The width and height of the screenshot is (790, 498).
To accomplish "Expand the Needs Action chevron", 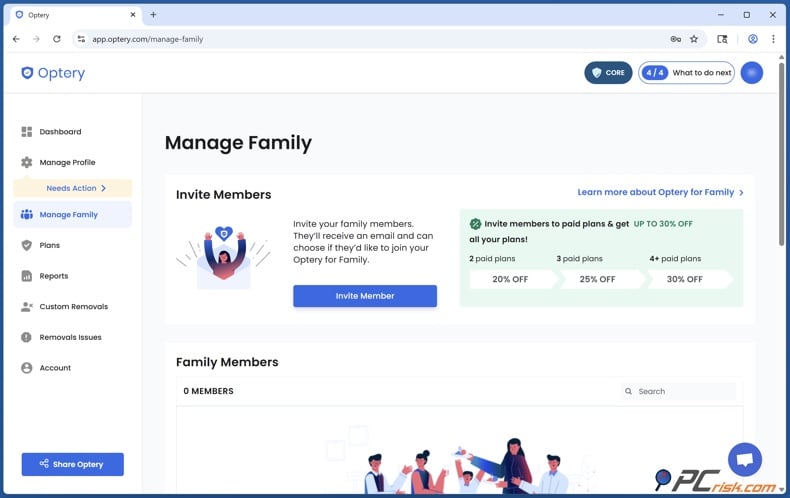I will pyautogui.click(x=104, y=188).
